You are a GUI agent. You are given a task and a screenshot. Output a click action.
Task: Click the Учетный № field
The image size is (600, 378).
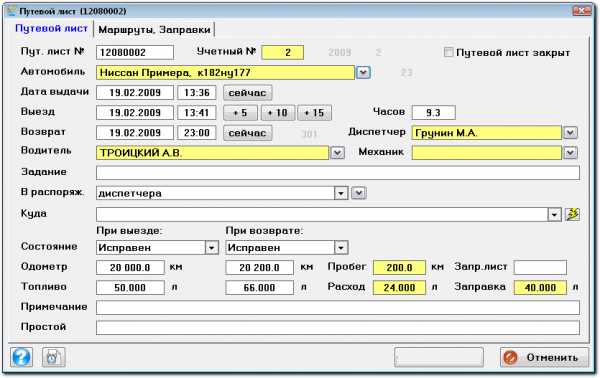(282, 52)
